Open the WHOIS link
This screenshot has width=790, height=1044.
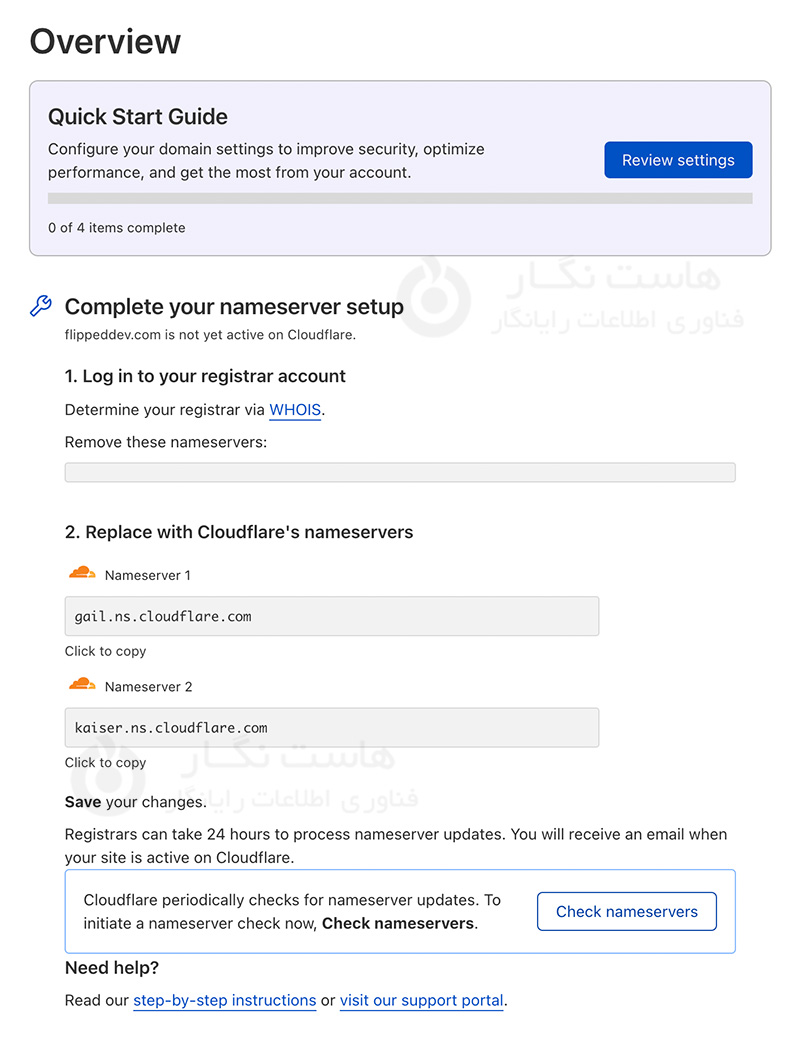pyautogui.click(x=295, y=410)
